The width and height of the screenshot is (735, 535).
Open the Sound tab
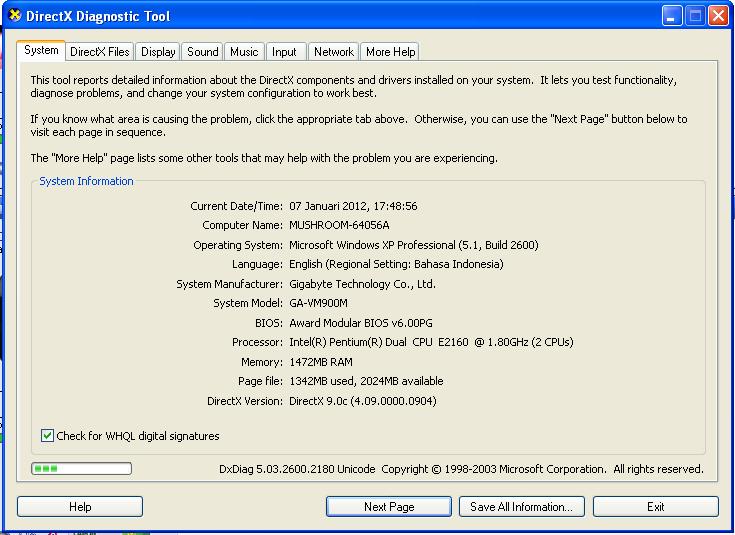click(x=202, y=52)
